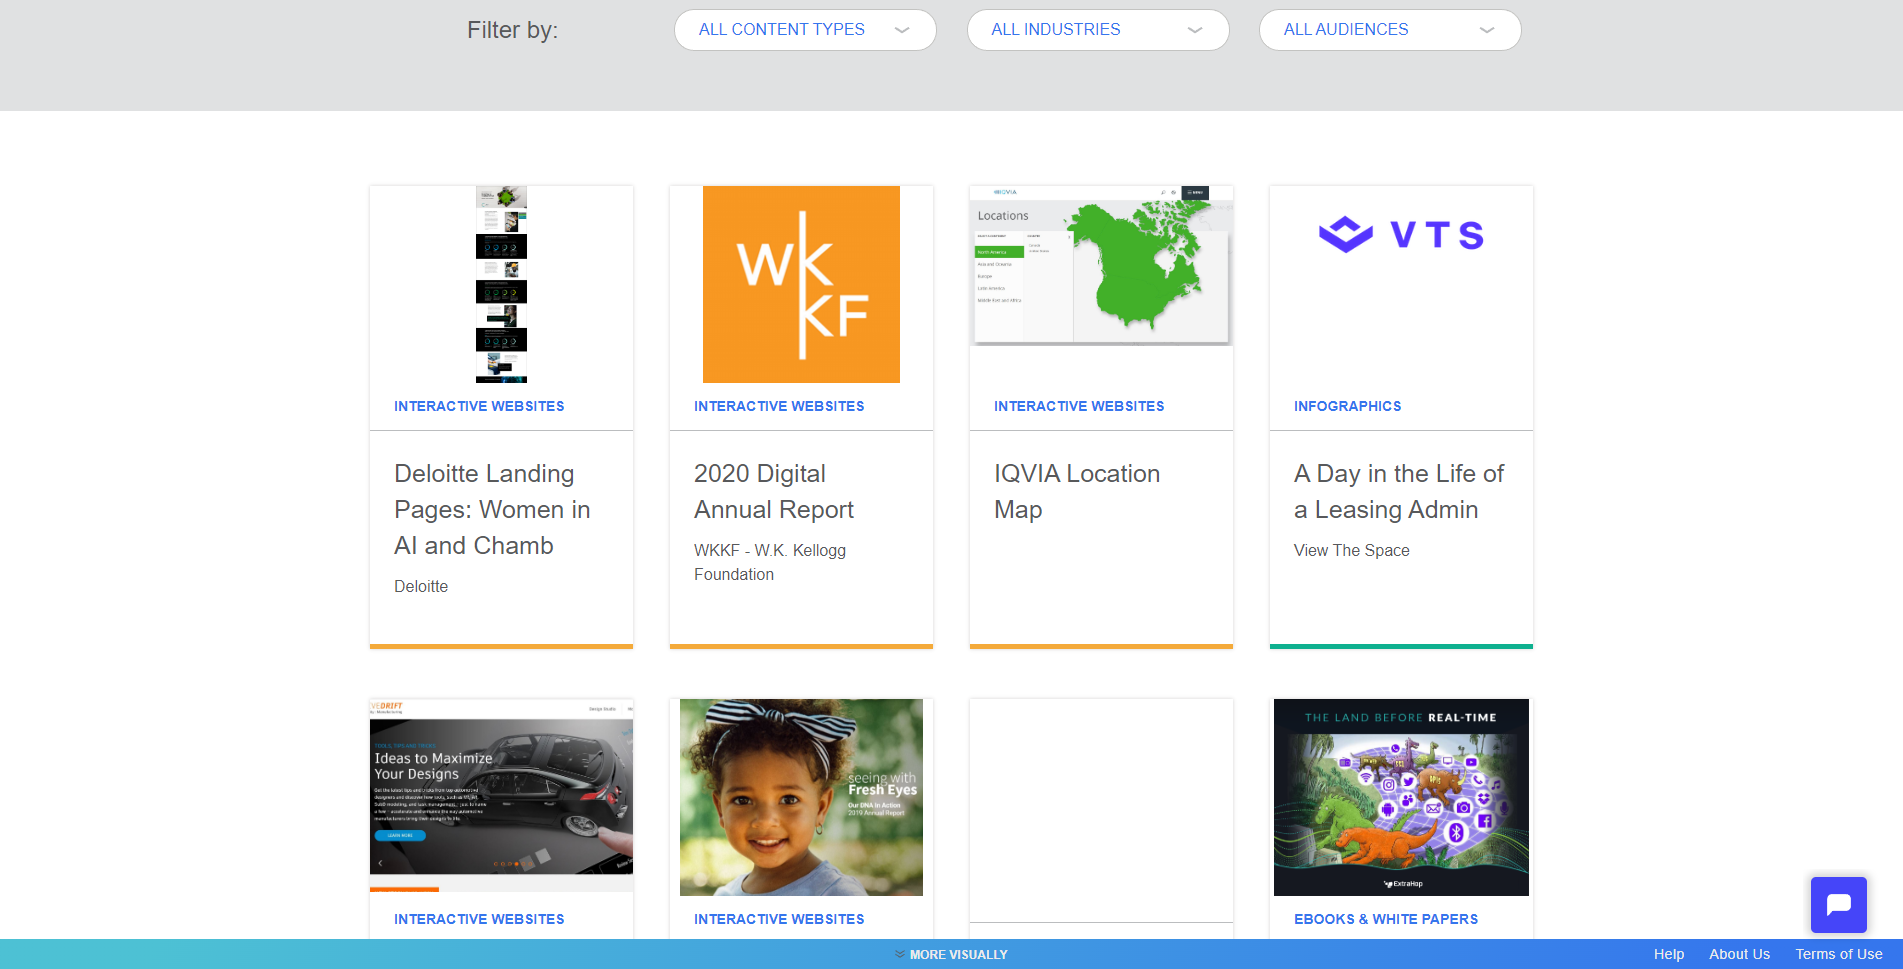
Task: Click the VTS logo image
Action: tap(1401, 235)
